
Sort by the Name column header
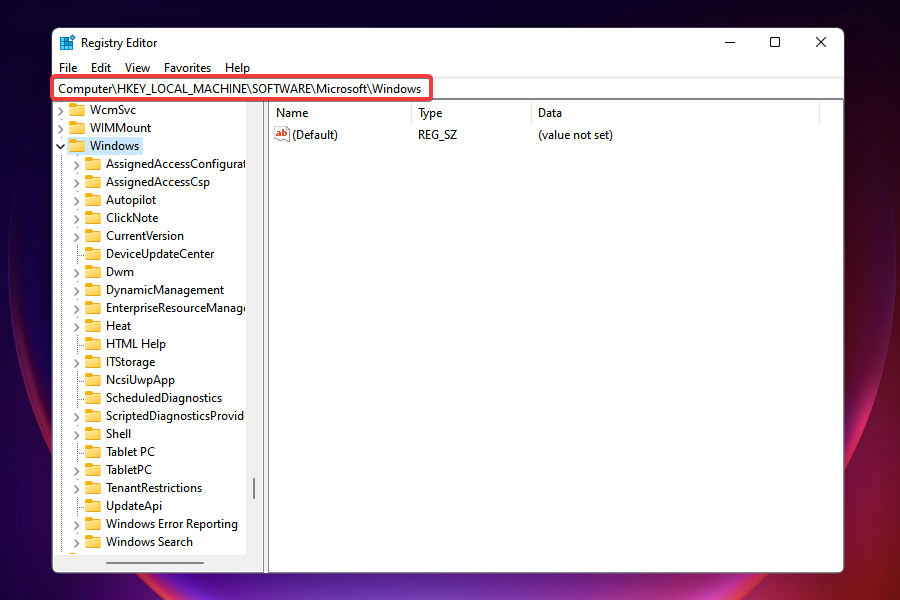pos(342,113)
